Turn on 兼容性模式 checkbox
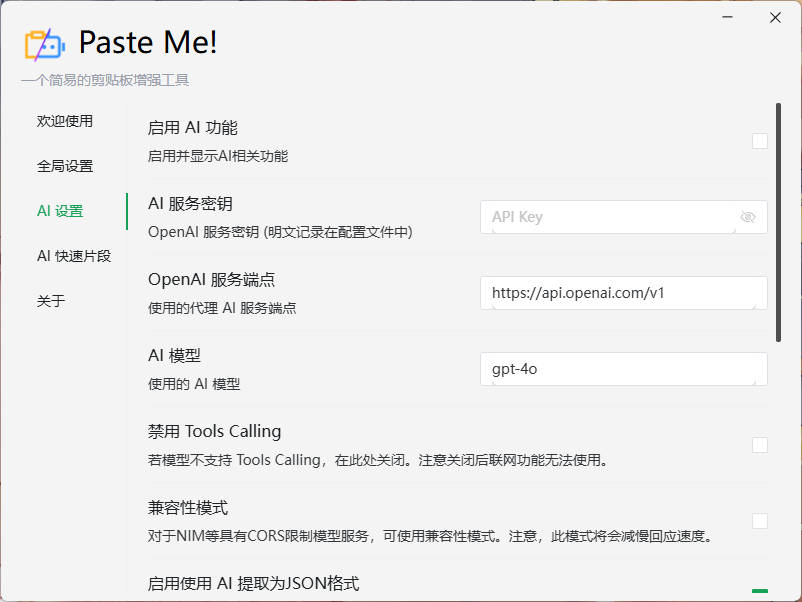Viewport: 802px width, 602px height. pyautogui.click(x=760, y=521)
